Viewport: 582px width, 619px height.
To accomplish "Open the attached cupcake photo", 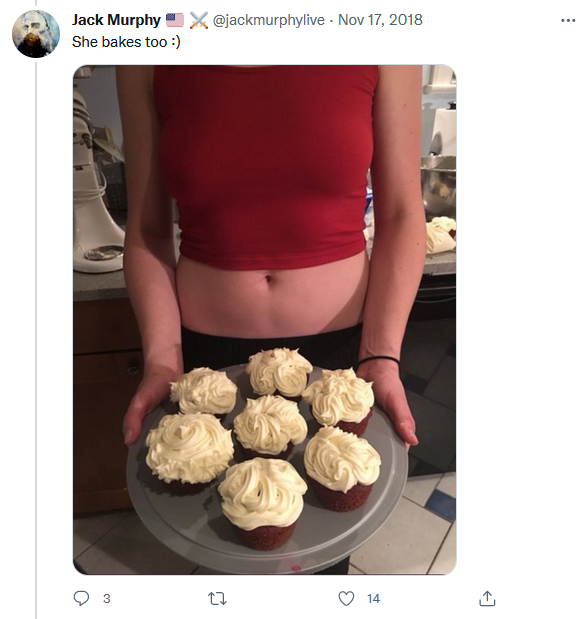I will click(x=265, y=319).
